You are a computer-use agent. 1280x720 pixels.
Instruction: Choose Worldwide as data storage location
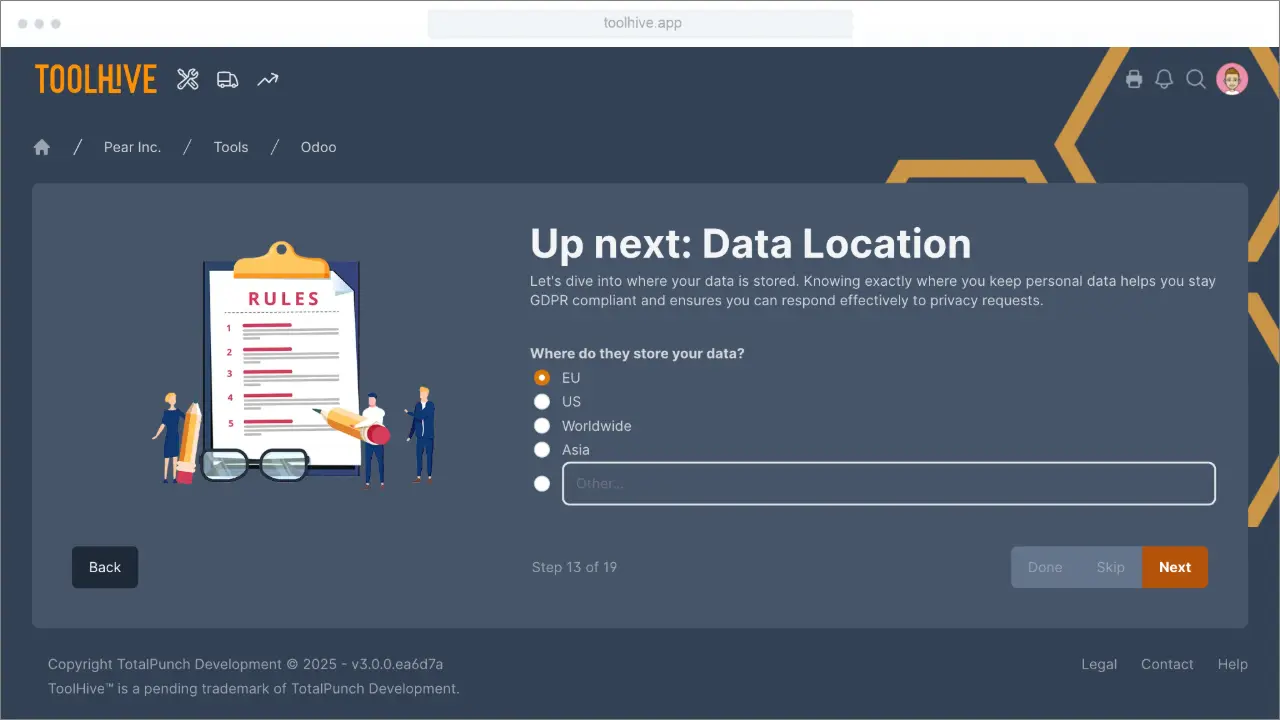click(x=541, y=425)
